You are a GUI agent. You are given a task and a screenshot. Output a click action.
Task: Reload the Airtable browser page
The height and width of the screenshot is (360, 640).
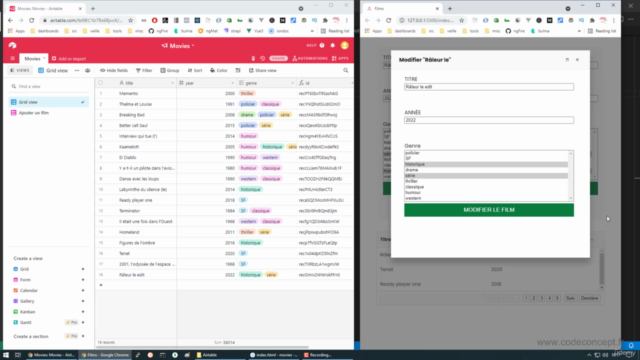pyautogui.click(x=31, y=20)
